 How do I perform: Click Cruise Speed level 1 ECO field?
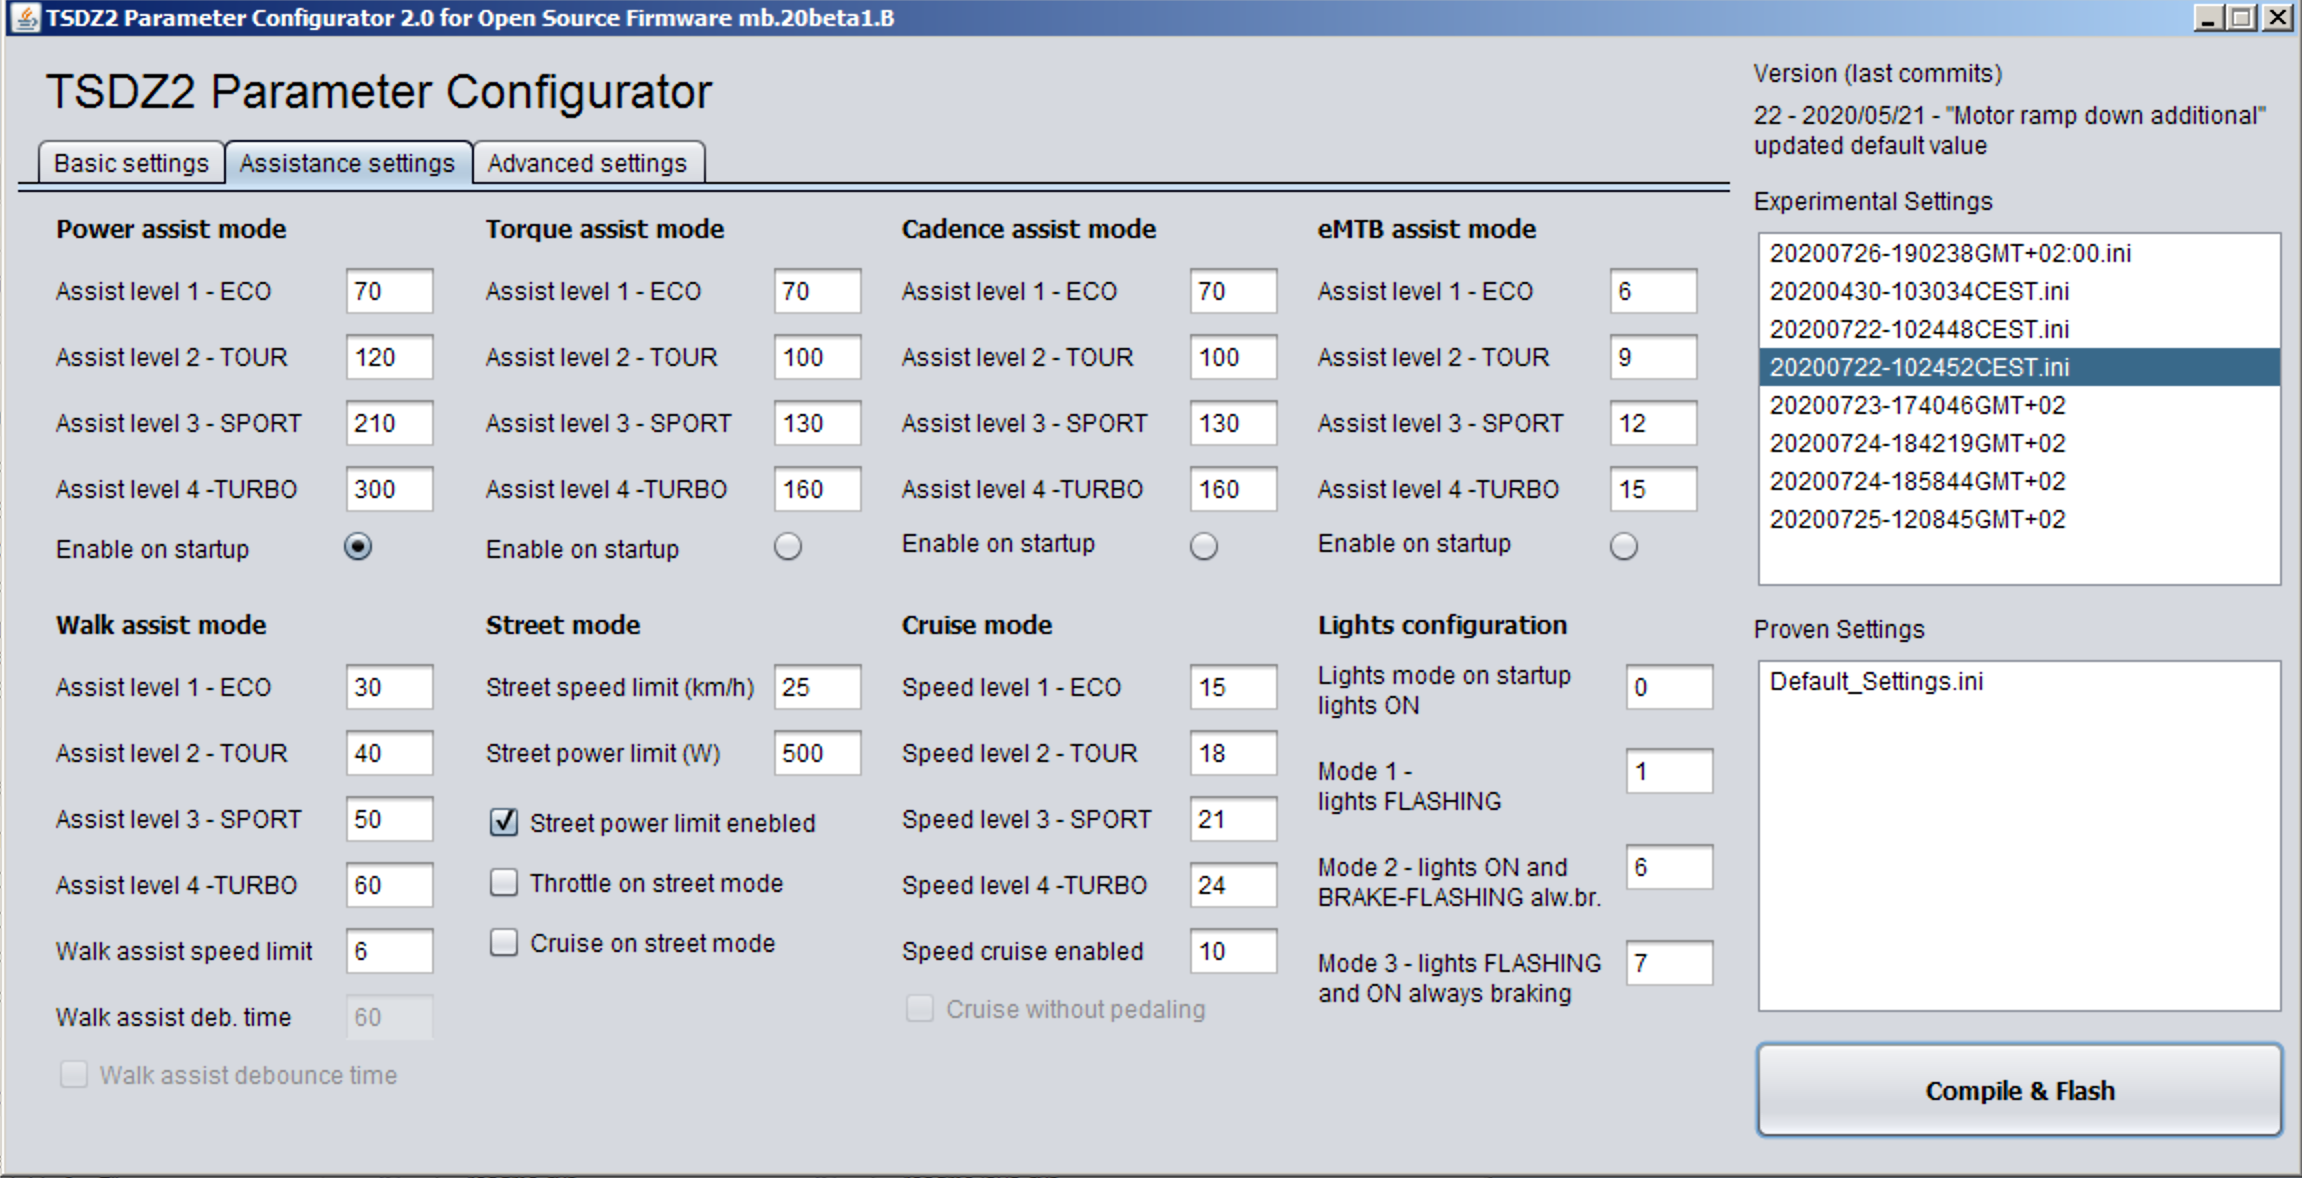pyautogui.click(x=1234, y=687)
